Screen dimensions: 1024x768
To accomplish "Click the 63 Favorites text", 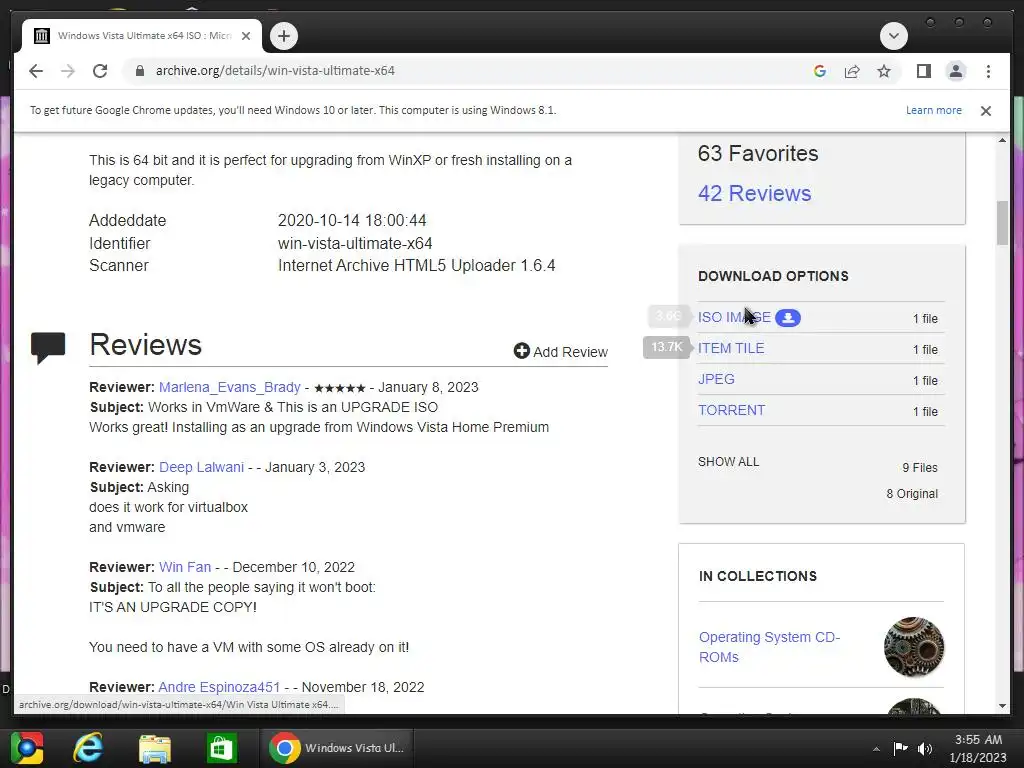I will tap(758, 153).
